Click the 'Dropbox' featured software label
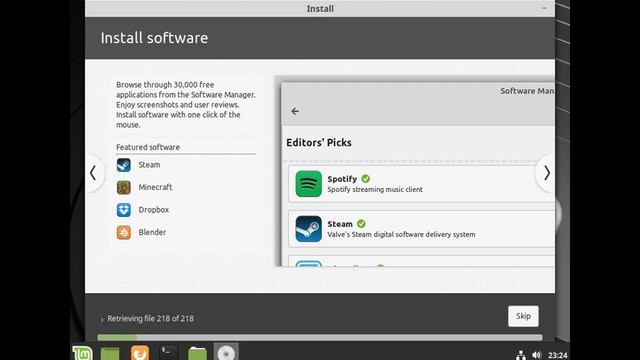640x360 pixels. [x=153, y=210]
